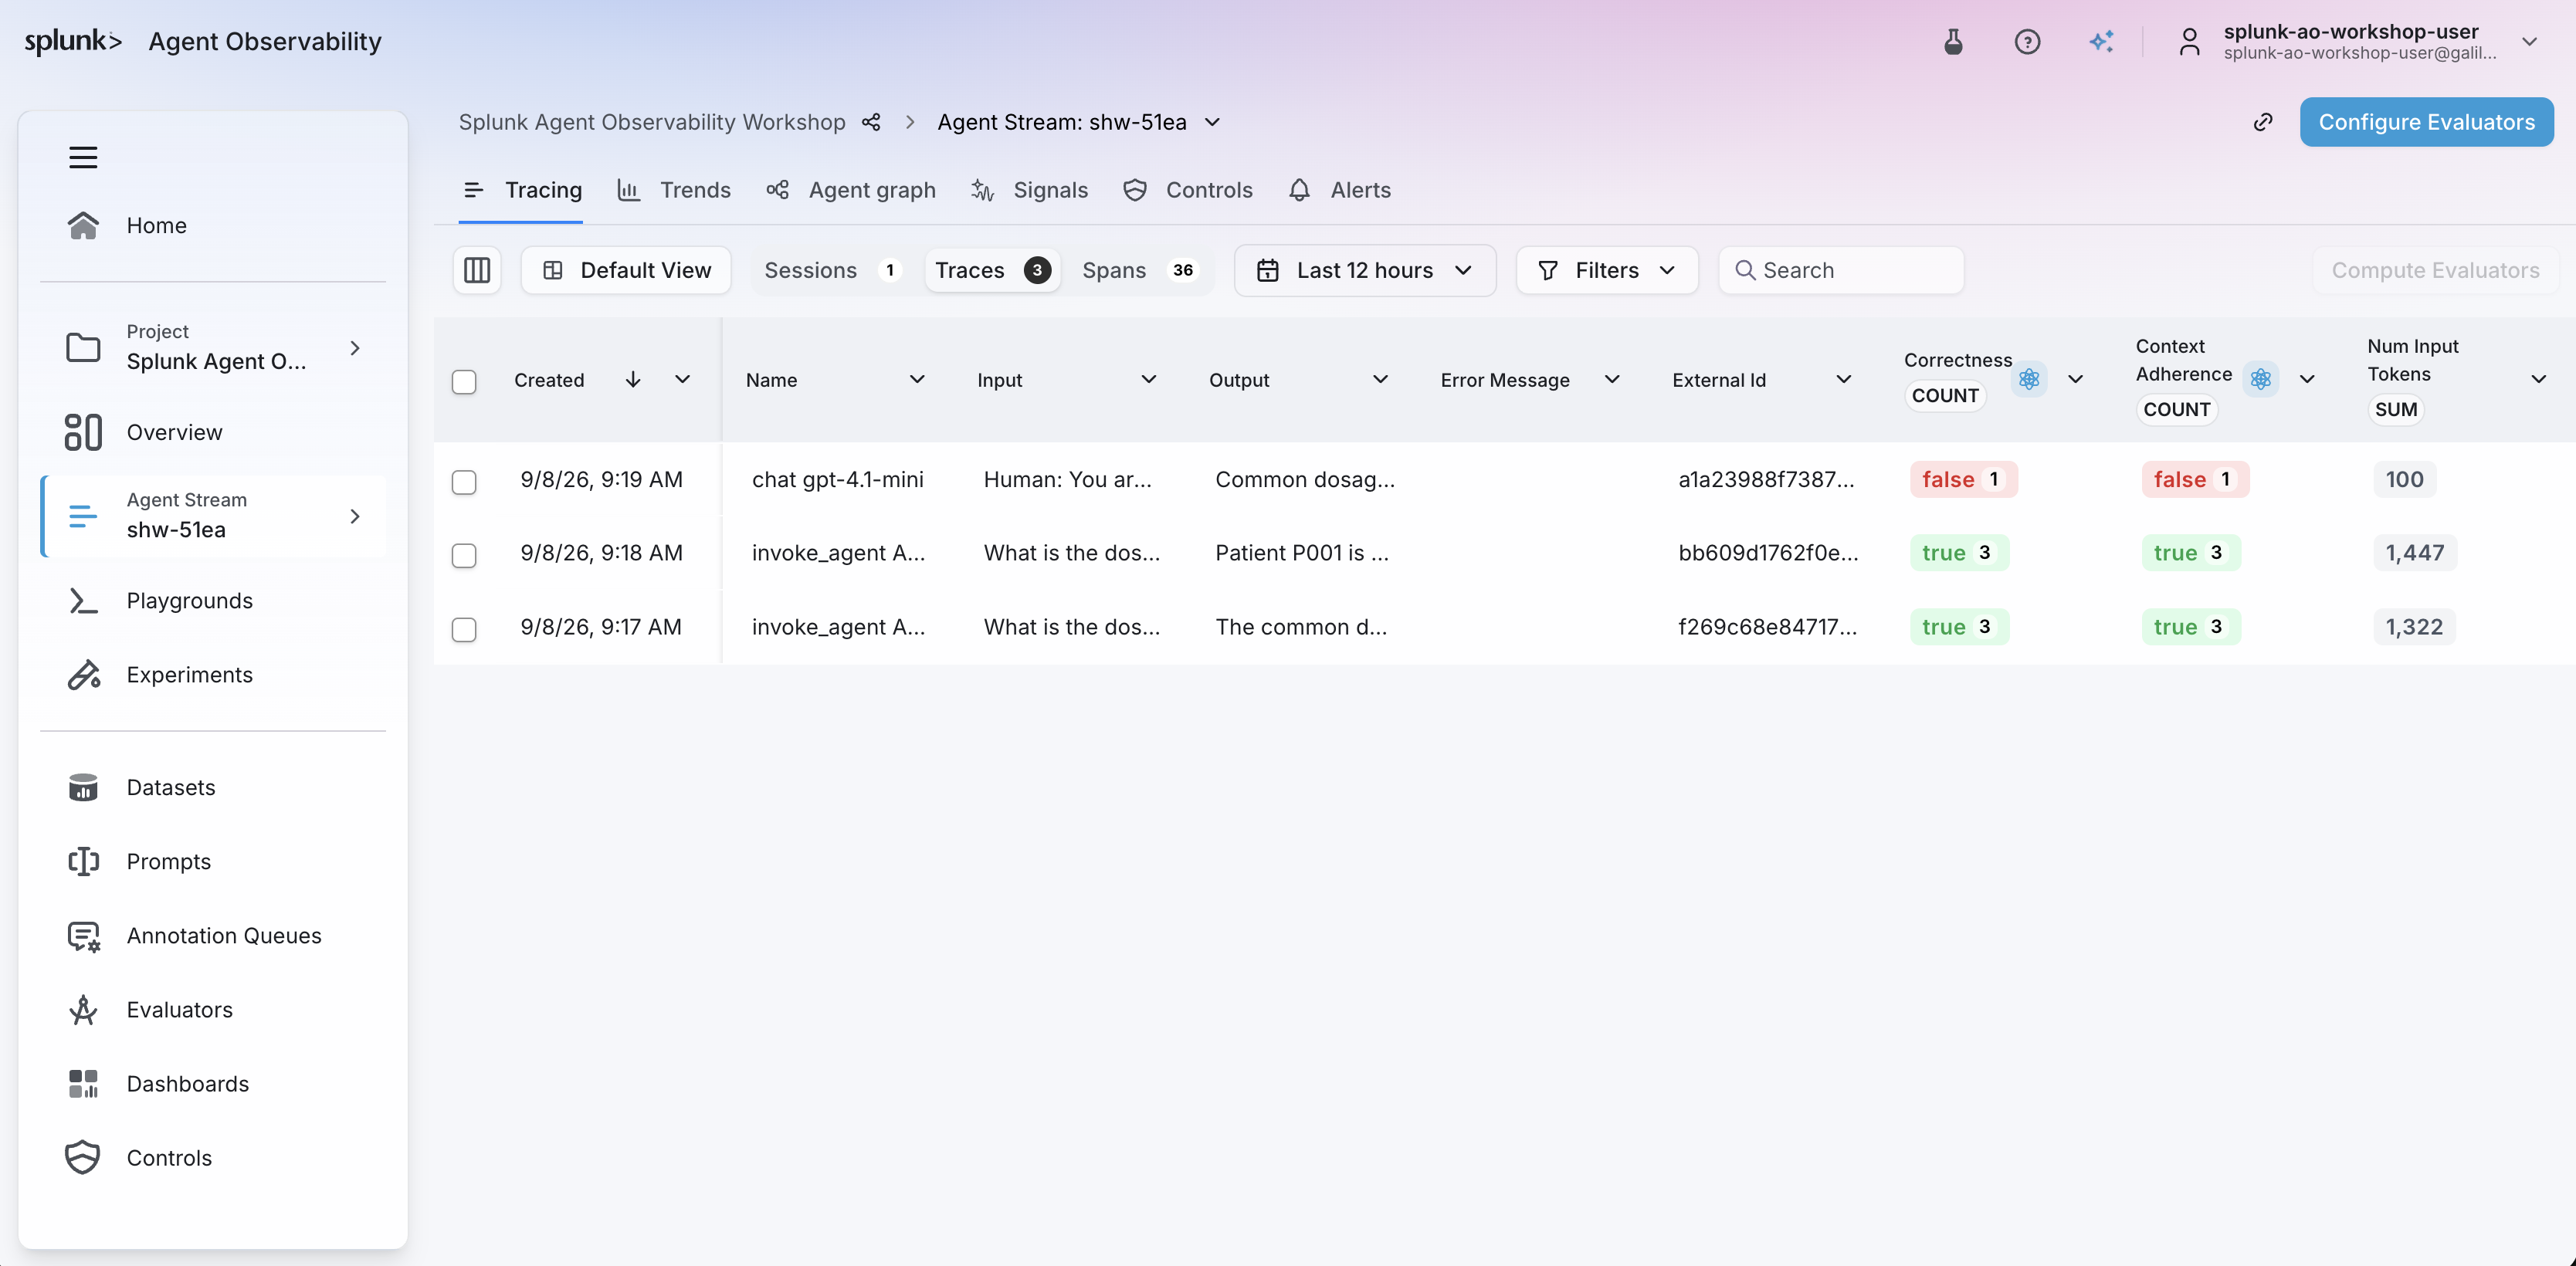2576x1266 pixels.
Task: Open the Last 12 hours time range dropdown
Action: 1365,270
